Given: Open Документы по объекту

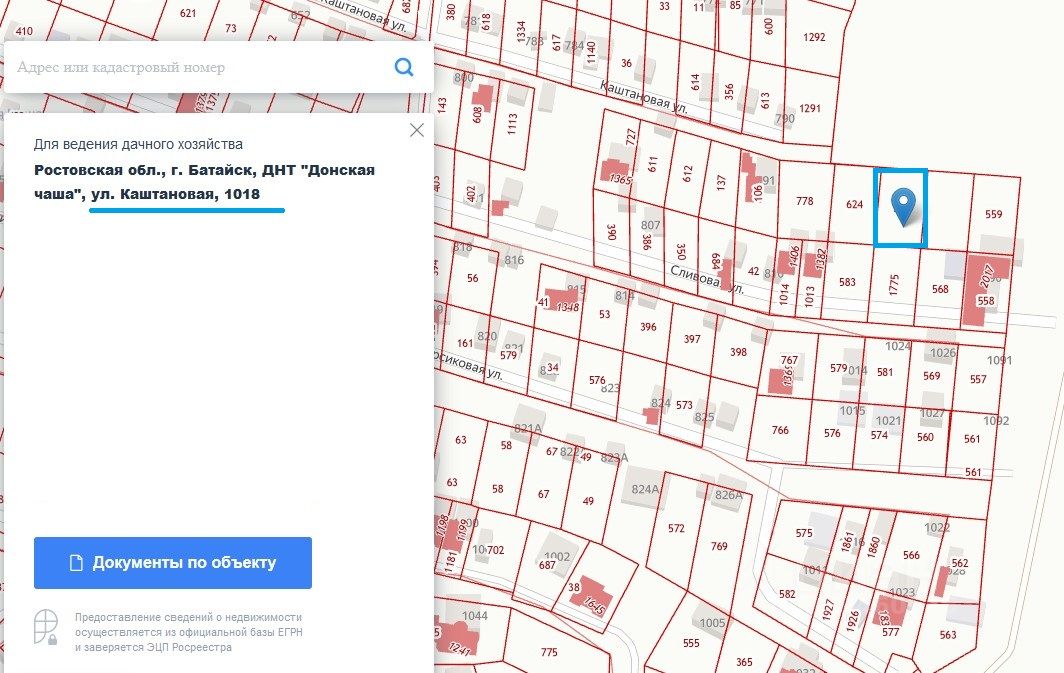Looking at the screenshot, I should click(173, 562).
